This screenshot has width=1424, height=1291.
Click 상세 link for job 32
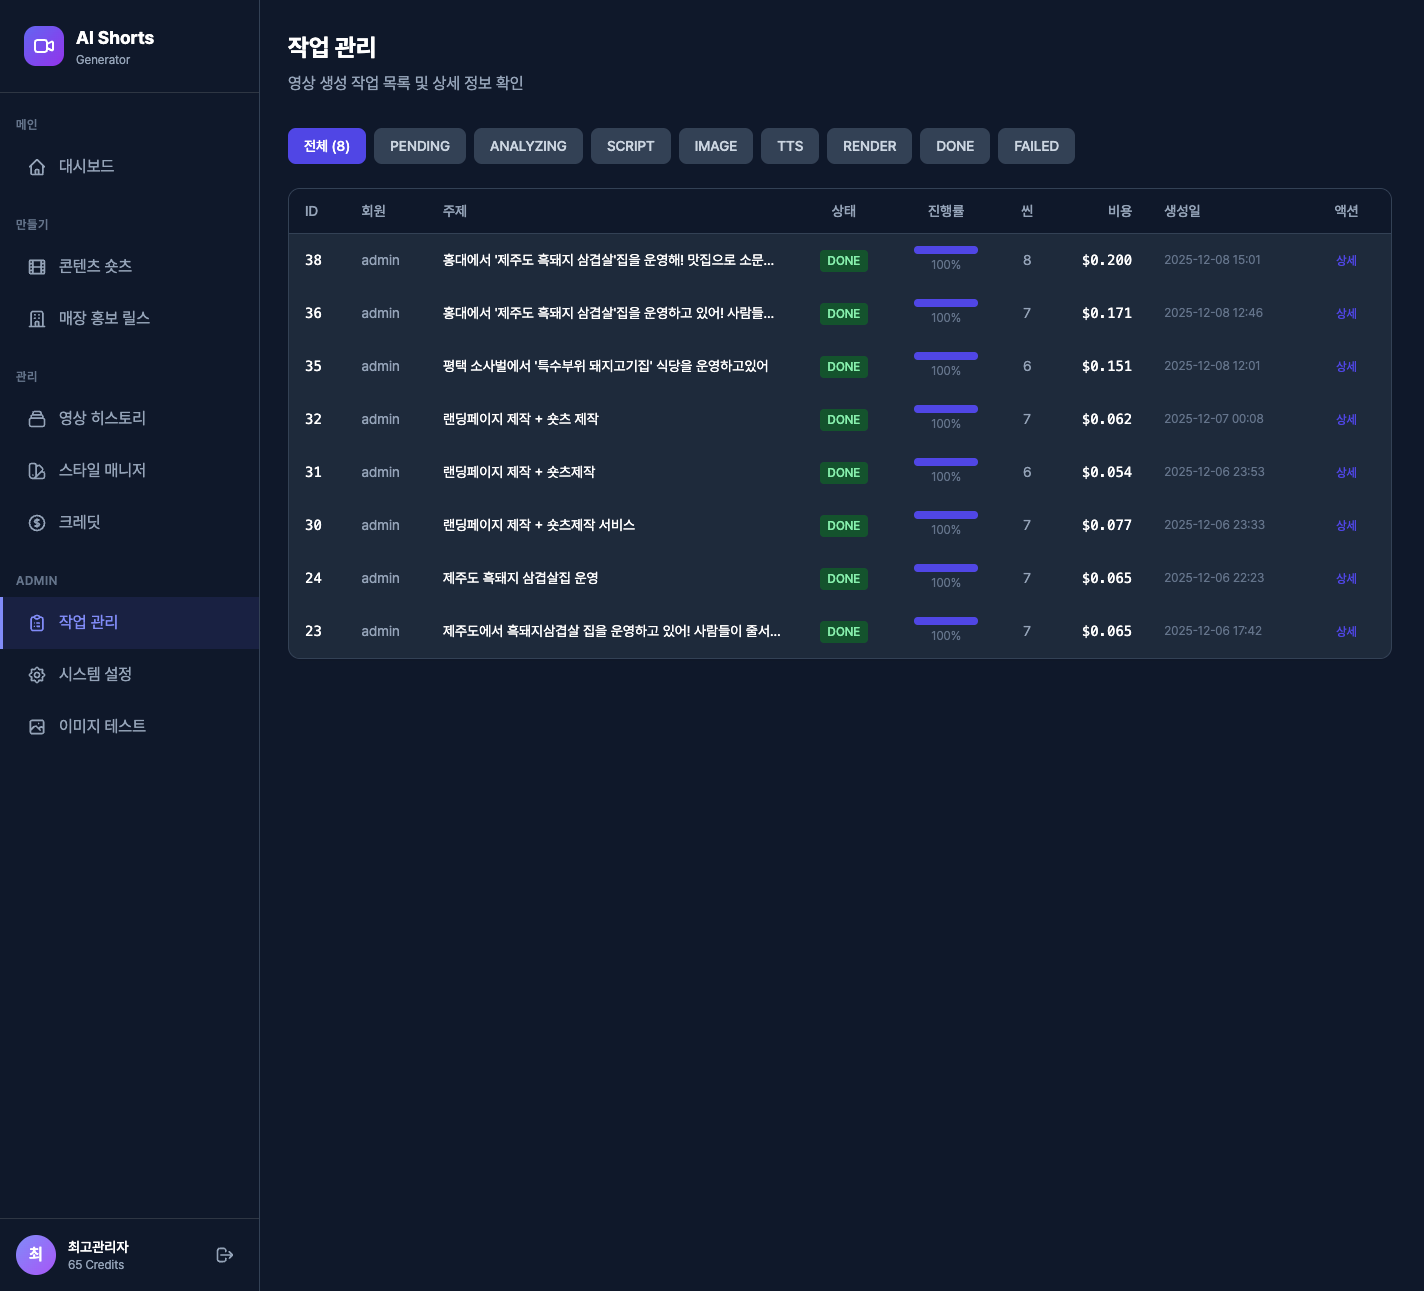point(1346,420)
